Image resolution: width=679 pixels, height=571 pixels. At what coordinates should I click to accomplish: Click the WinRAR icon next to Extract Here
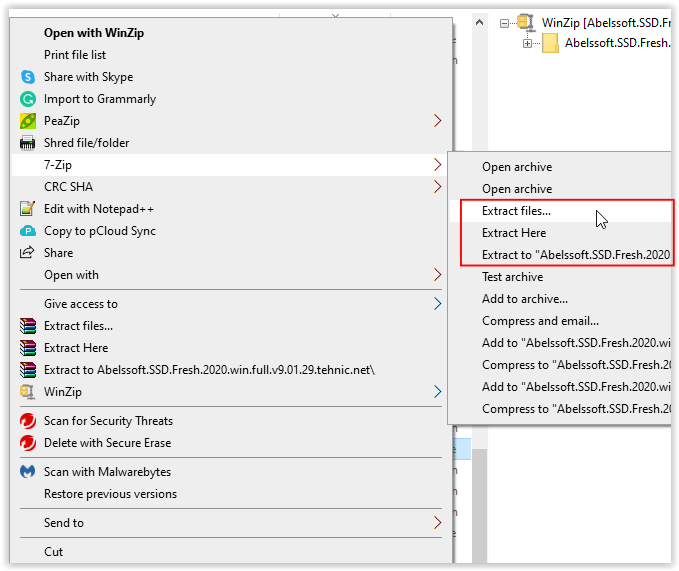(28, 348)
